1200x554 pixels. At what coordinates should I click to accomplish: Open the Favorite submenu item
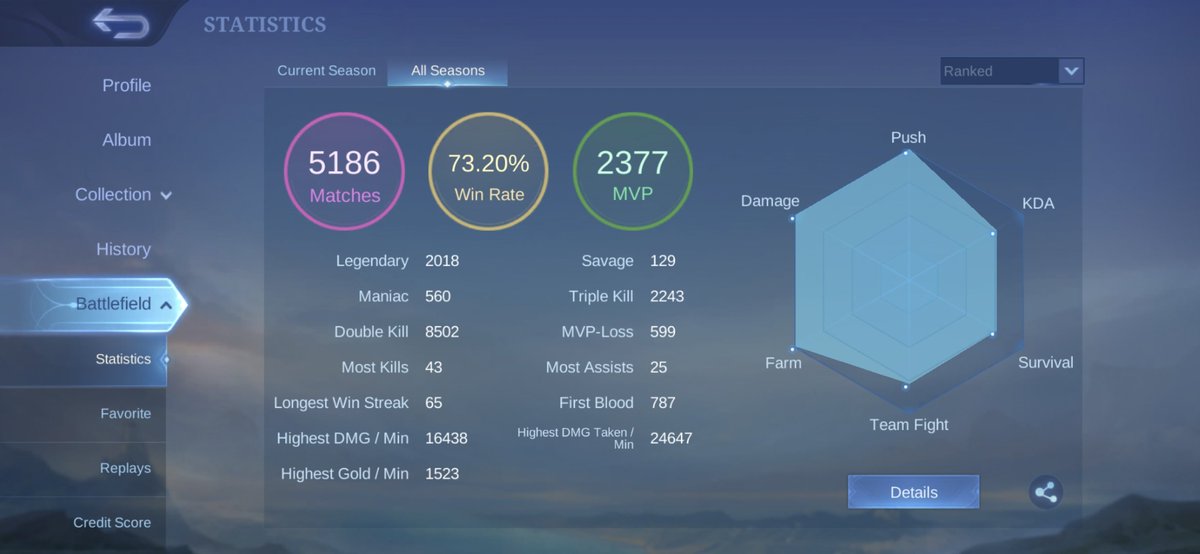(126, 413)
